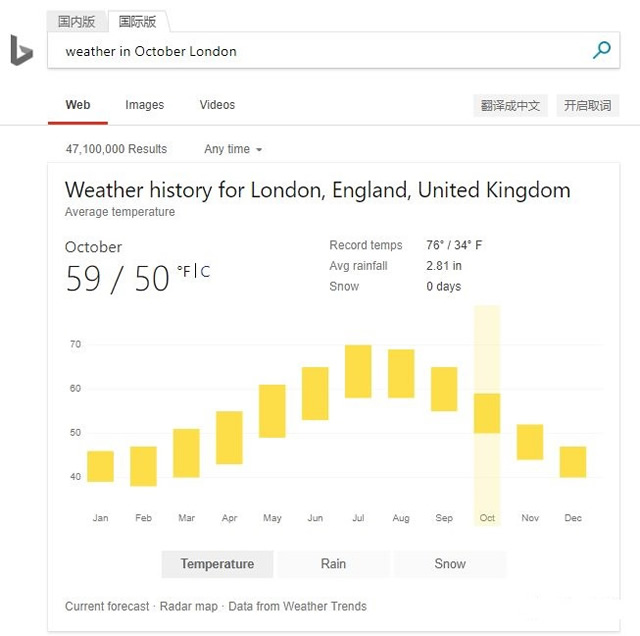Click the highlighted October temperature bar

click(x=487, y=413)
